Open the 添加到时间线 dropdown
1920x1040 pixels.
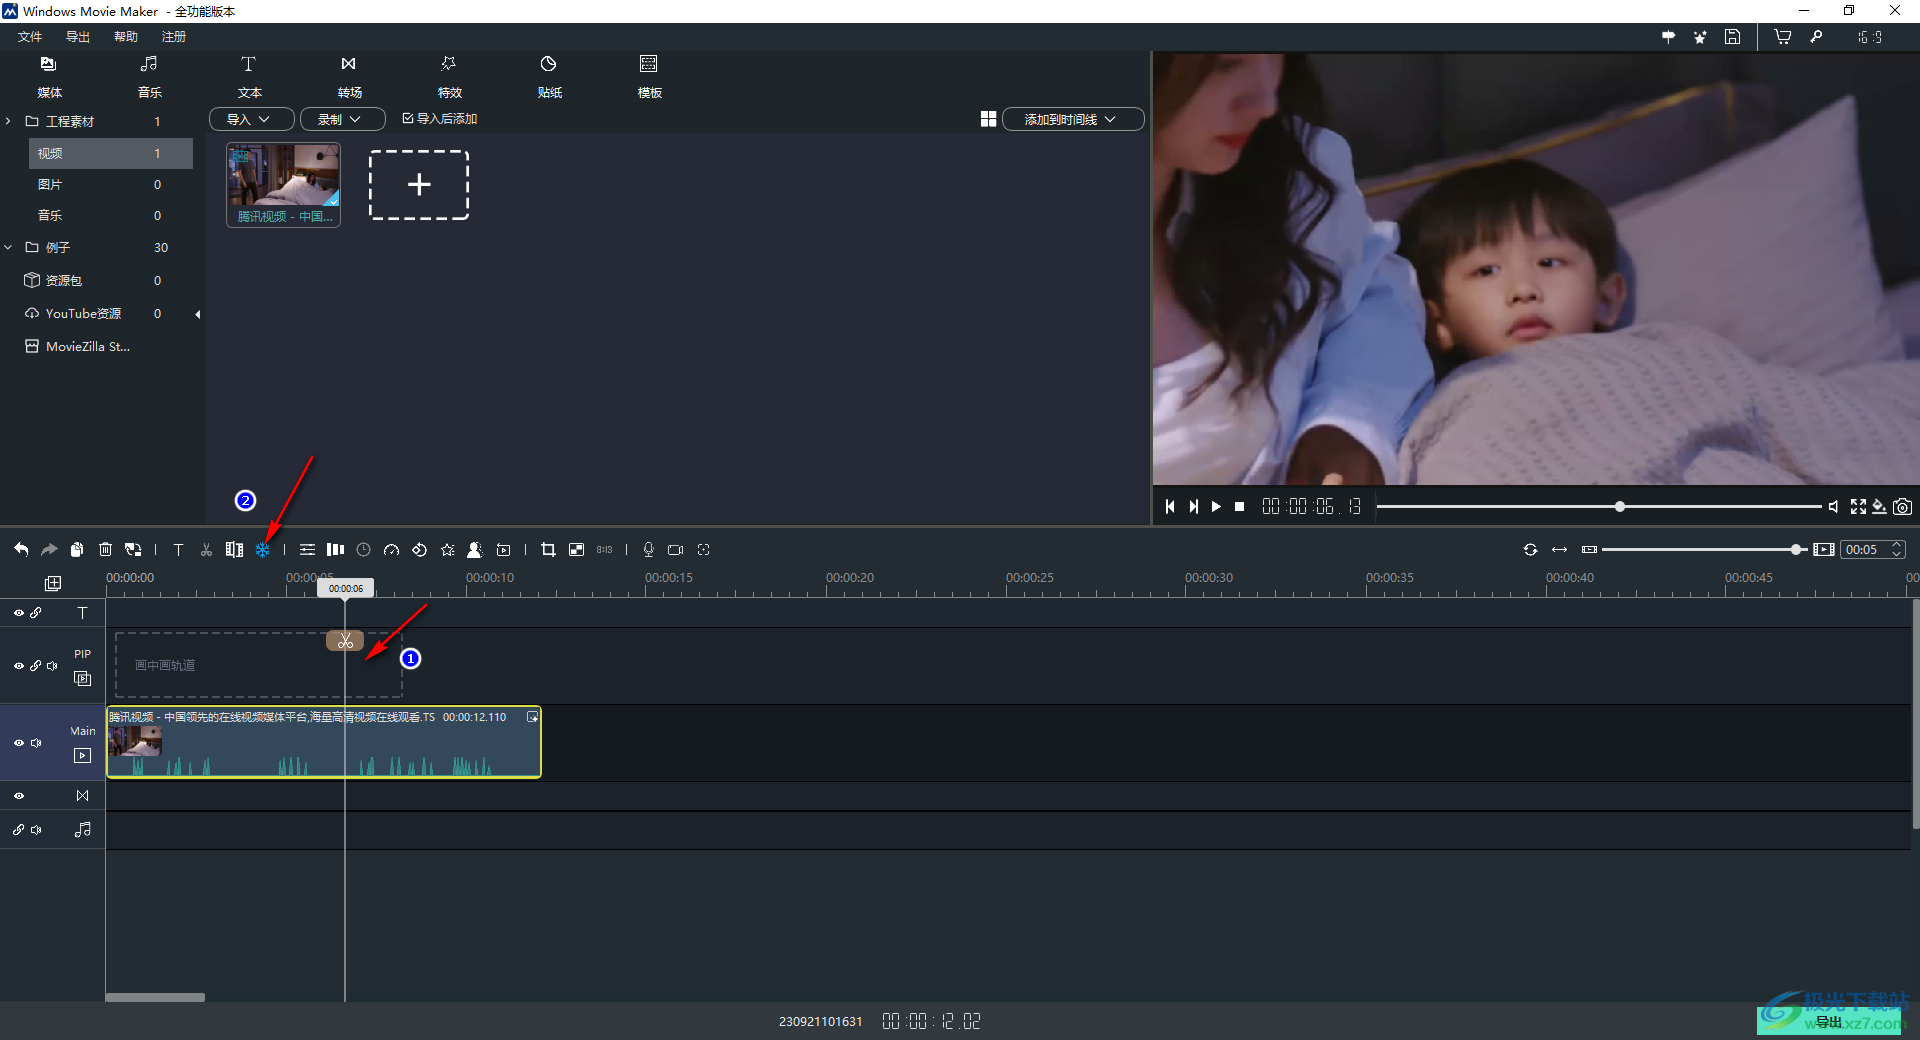pos(1073,119)
